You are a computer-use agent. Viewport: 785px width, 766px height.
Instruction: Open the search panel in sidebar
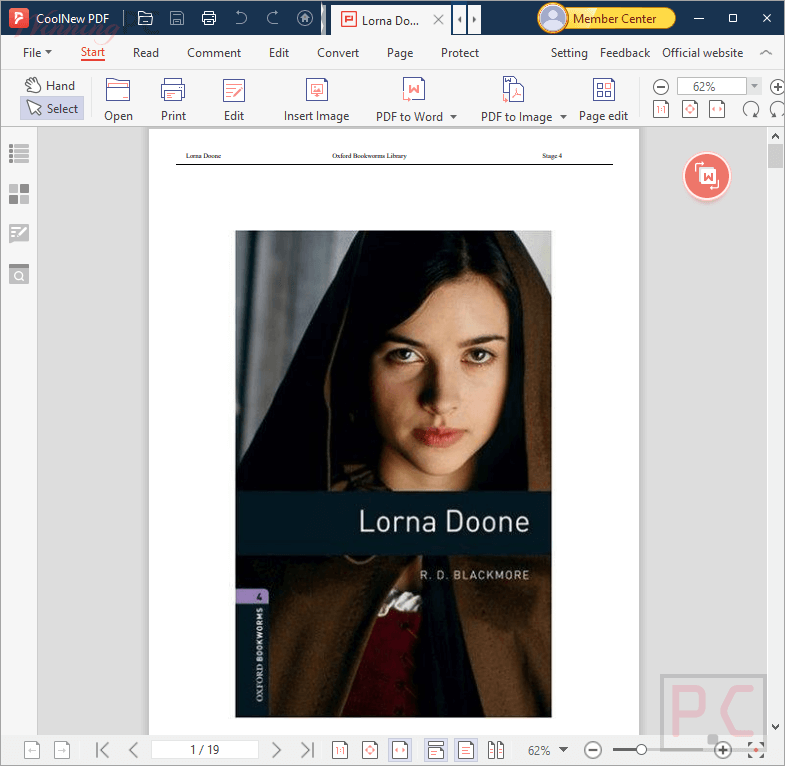[19, 274]
